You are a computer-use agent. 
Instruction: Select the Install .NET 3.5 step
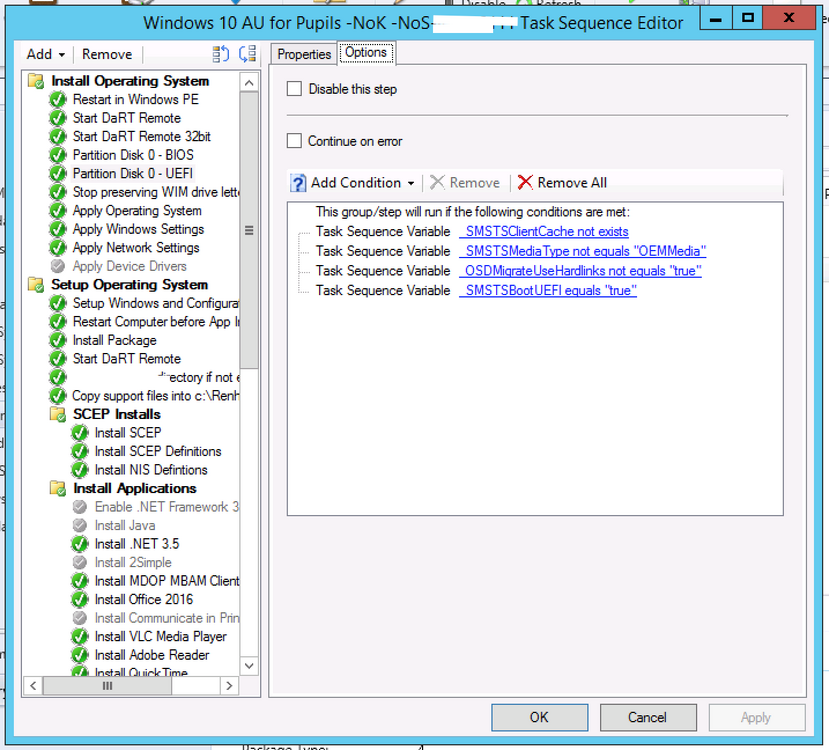137,544
